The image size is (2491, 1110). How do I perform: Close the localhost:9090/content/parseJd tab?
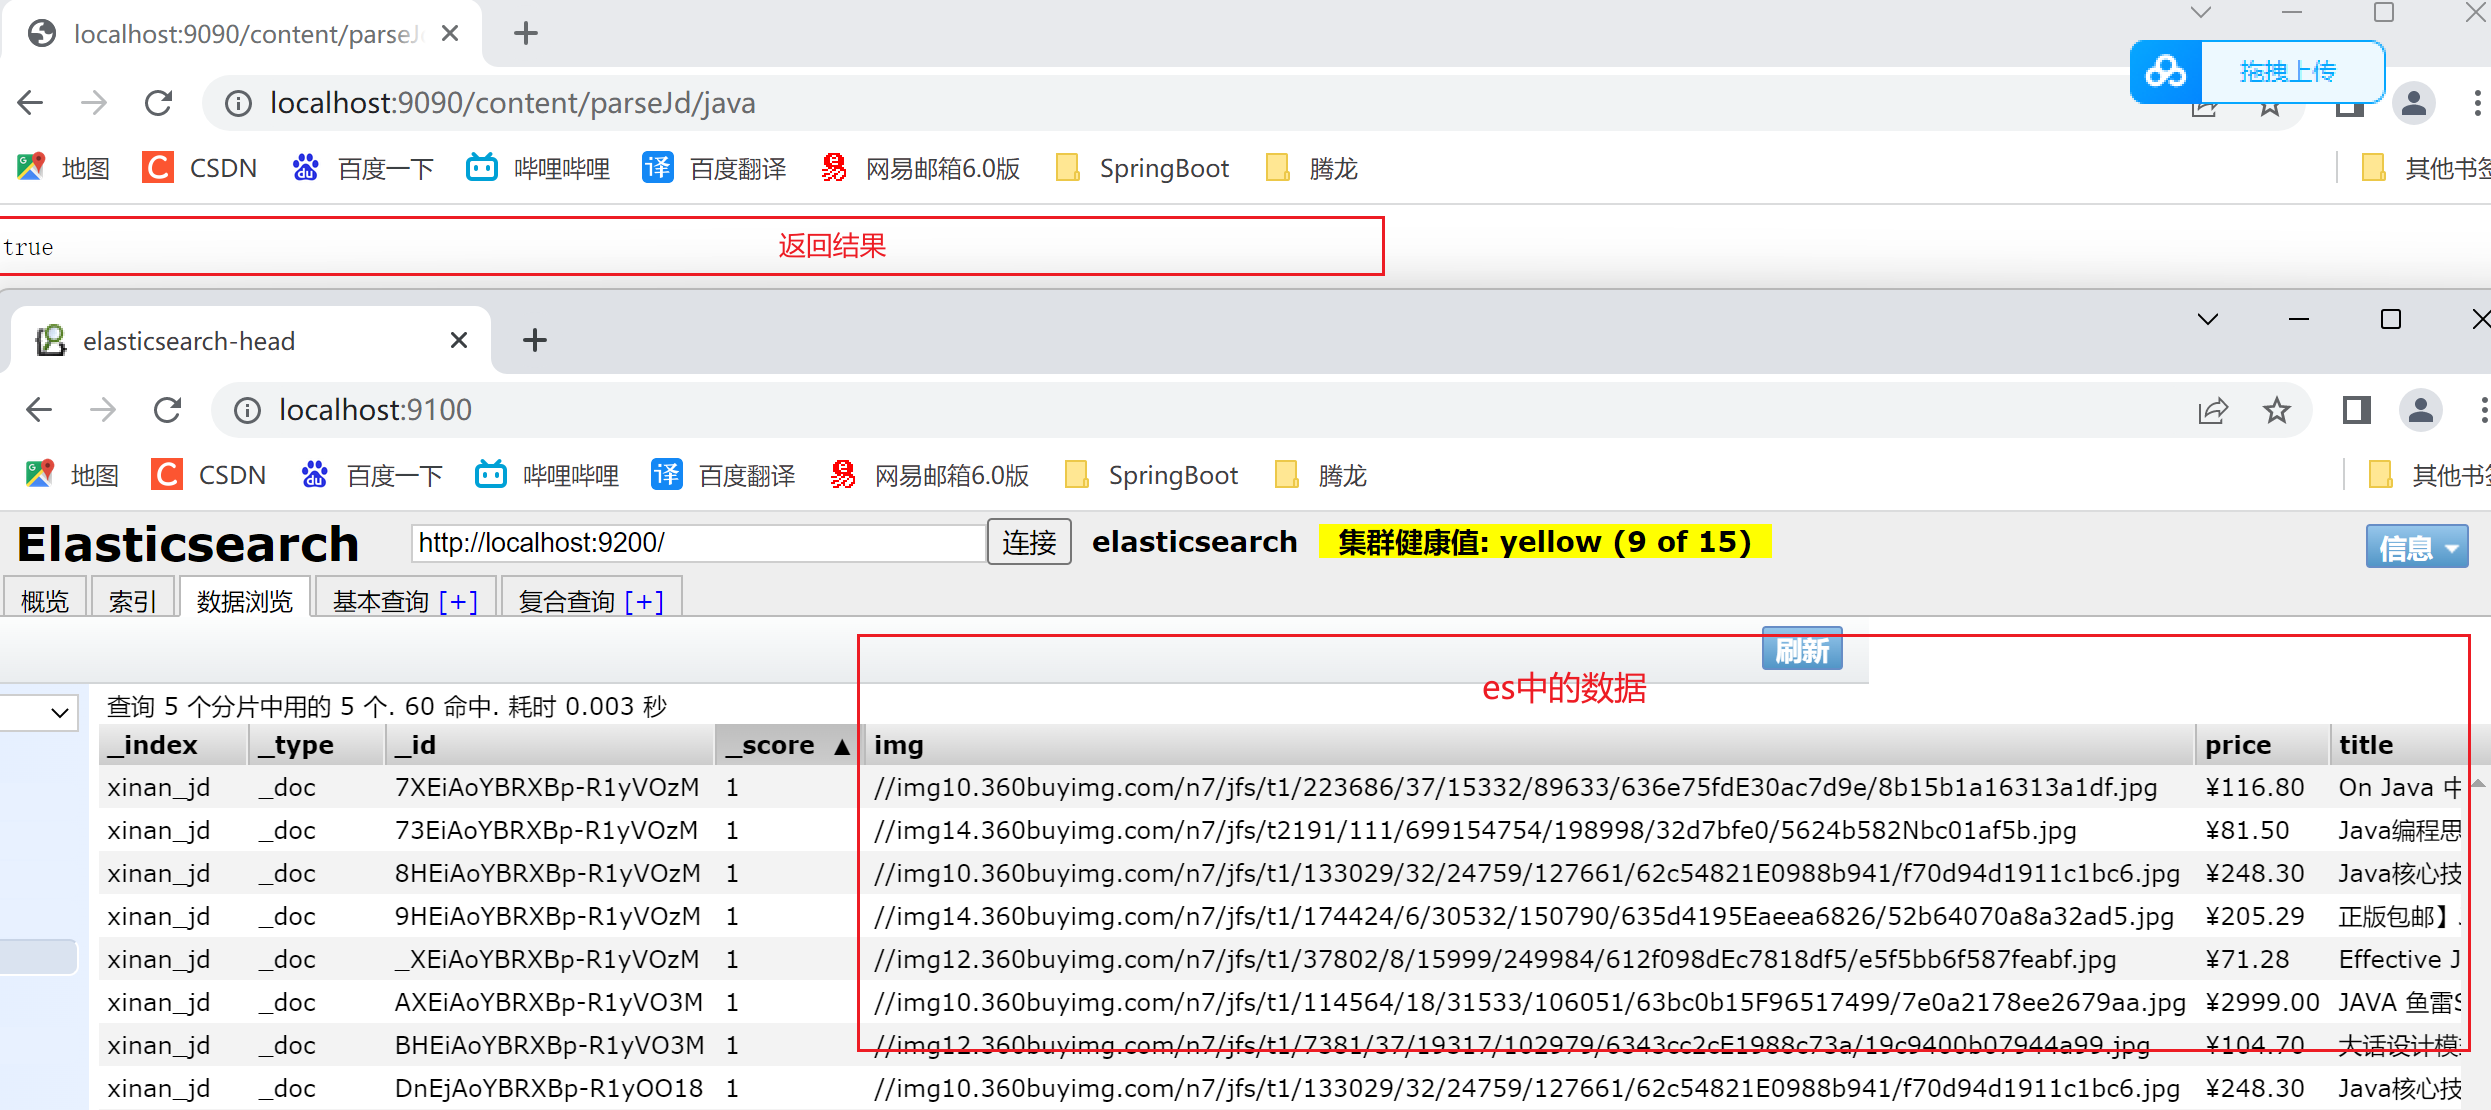click(450, 34)
